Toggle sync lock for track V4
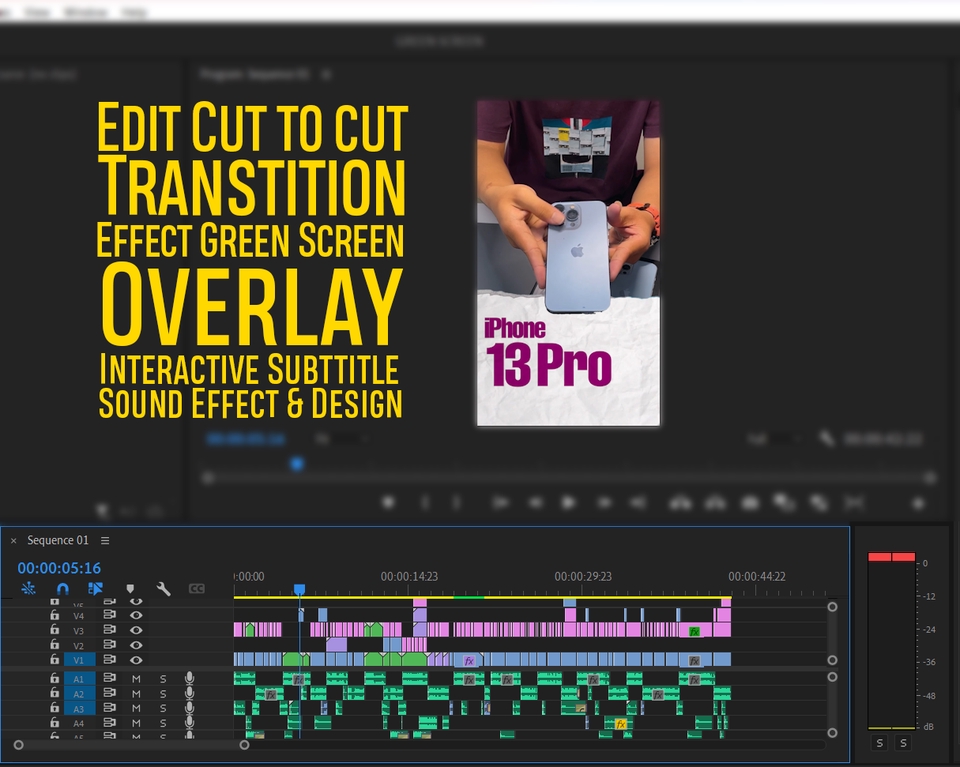The image size is (960, 767). [x=110, y=615]
